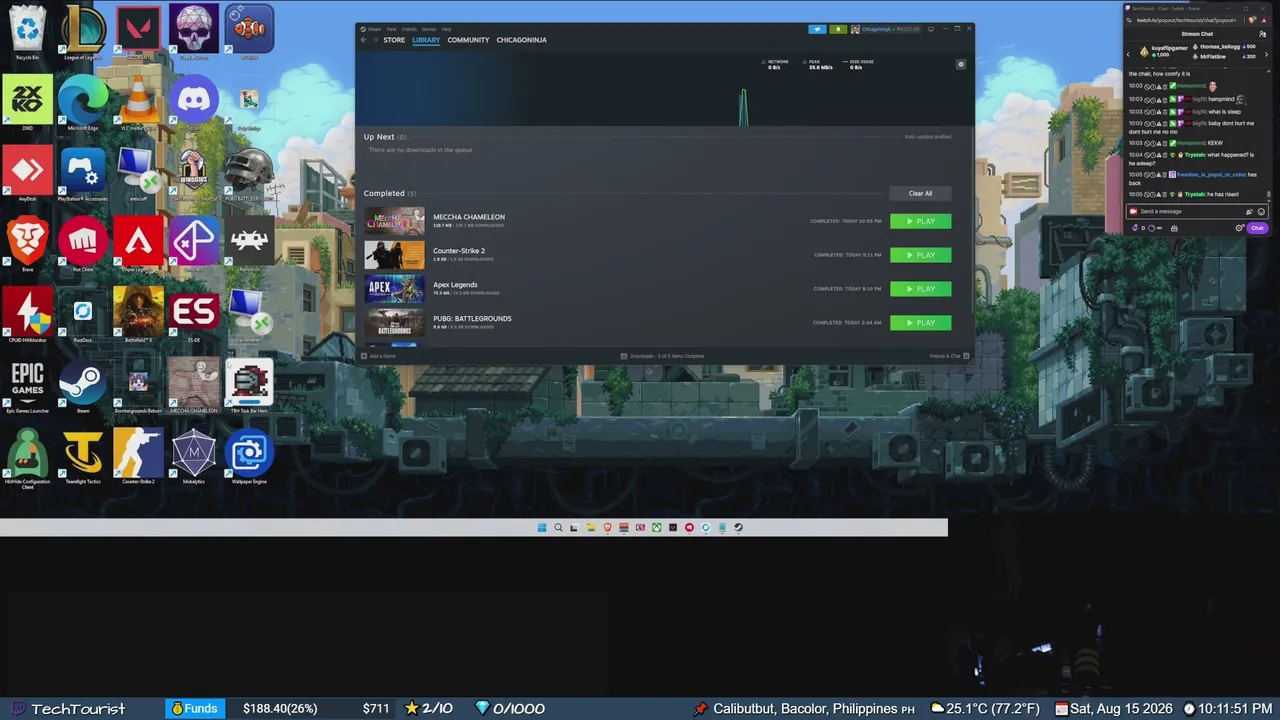Play MECCHA CHAMELEON from downloads
This screenshot has width=1280, height=720.
pyautogui.click(x=920, y=221)
